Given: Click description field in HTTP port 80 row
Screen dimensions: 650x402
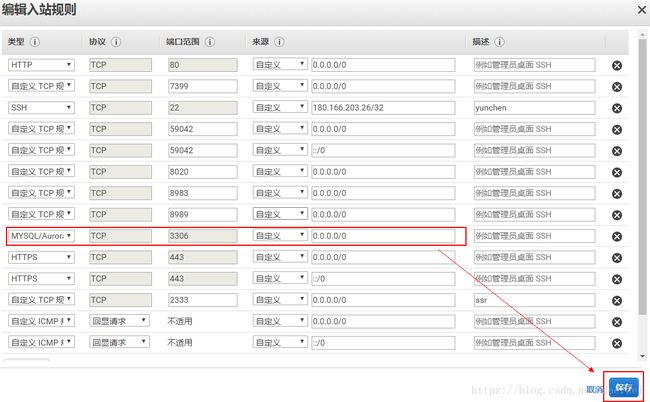Looking at the screenshot, I should click(535, 65).
